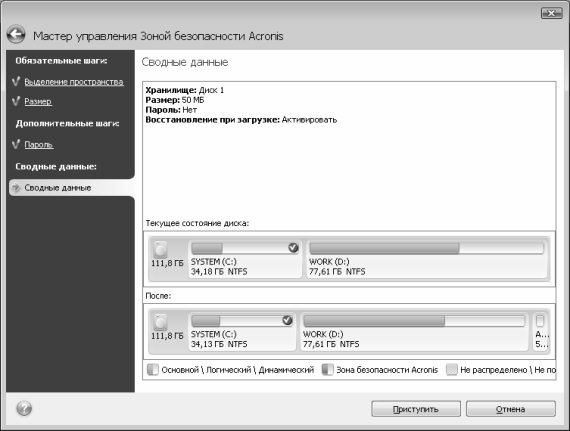Click Зона безопасности Acronis legend swatch
The width and height of the screenshot is (570, 431).
point(328,370)
